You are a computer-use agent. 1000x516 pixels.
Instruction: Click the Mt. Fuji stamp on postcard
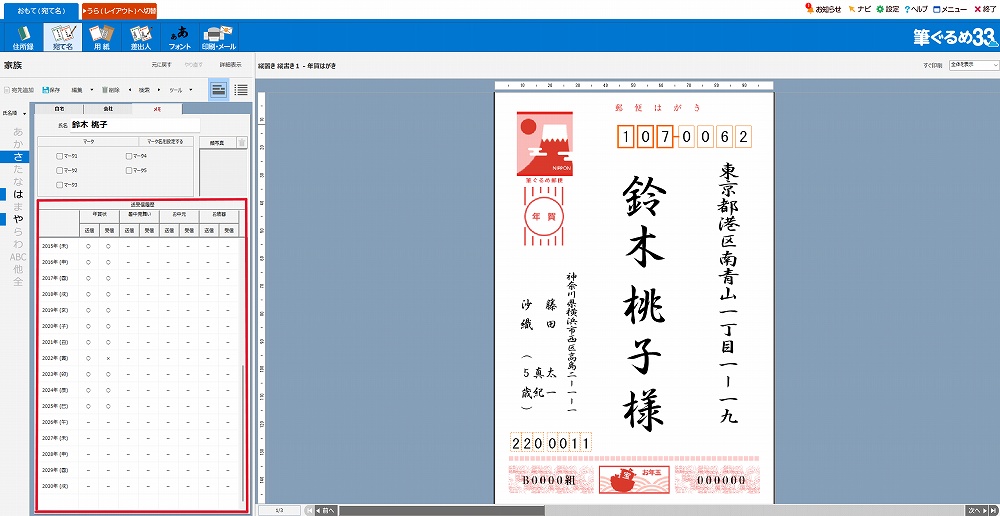pyautogui.click(x=545, y=145)
